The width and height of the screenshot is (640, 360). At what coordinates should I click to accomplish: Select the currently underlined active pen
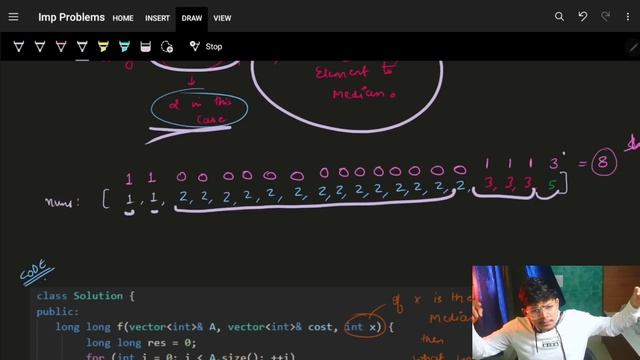pos(82,47)
